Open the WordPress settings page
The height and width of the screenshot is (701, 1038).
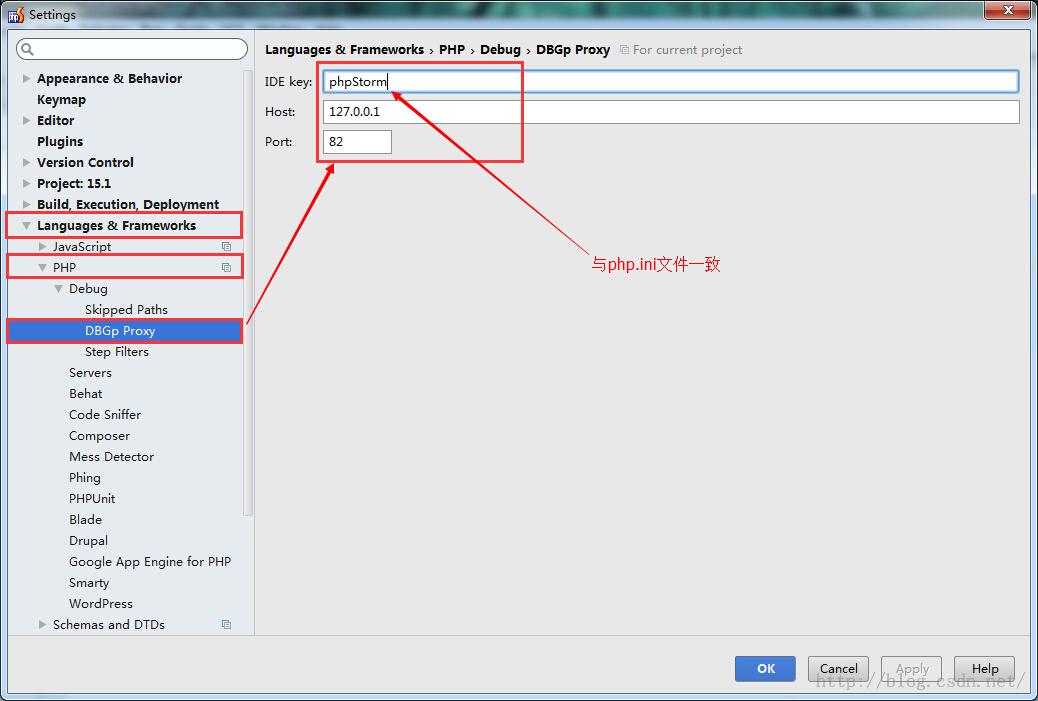[x=101, y=604]
